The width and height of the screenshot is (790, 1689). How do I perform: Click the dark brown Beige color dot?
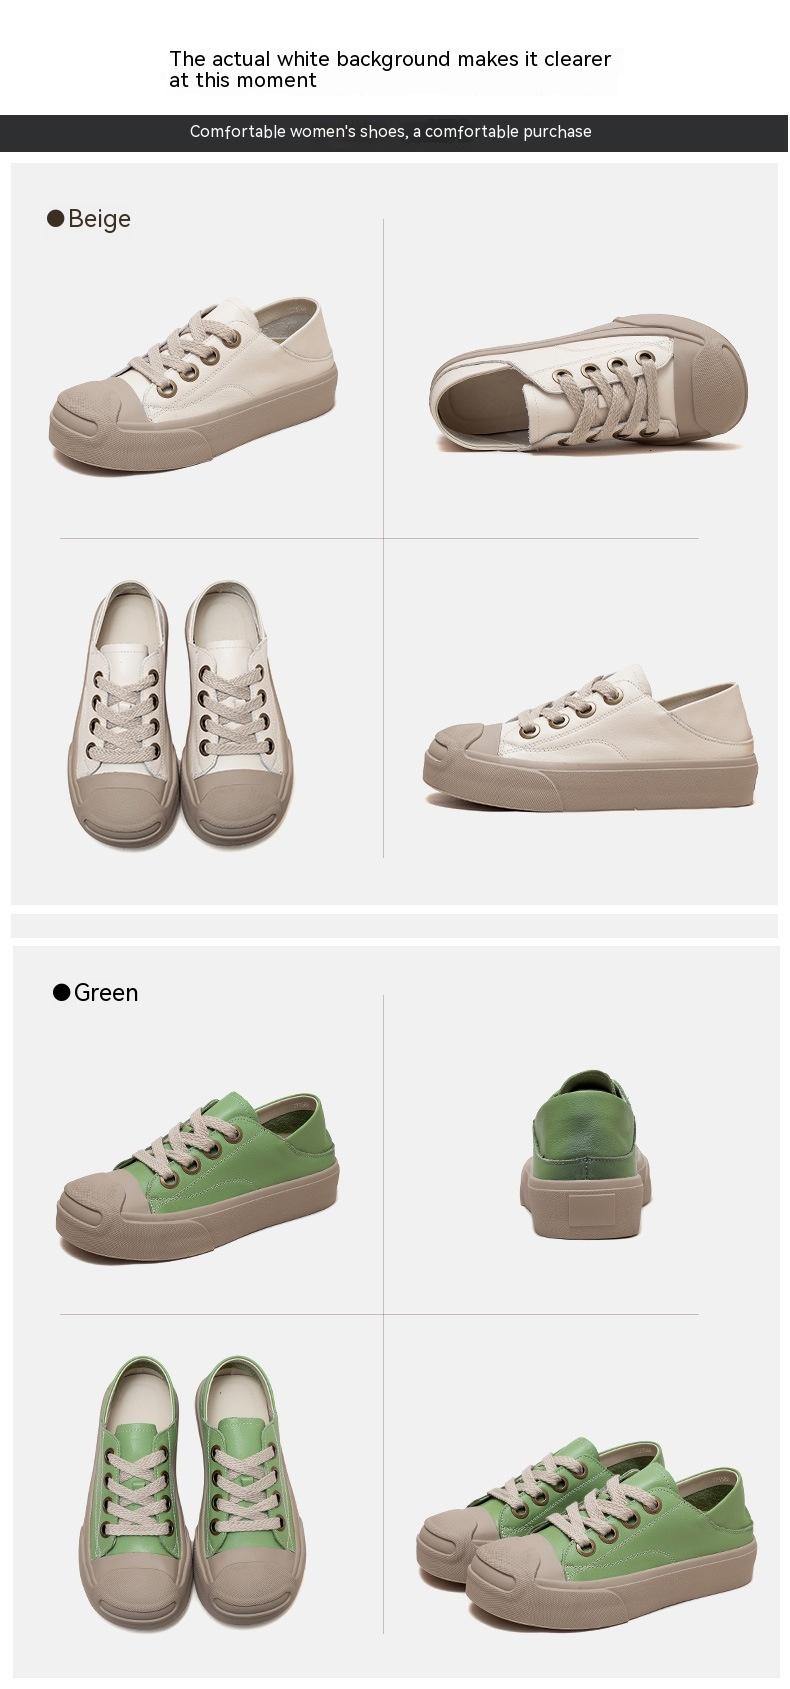coord(56,218)
